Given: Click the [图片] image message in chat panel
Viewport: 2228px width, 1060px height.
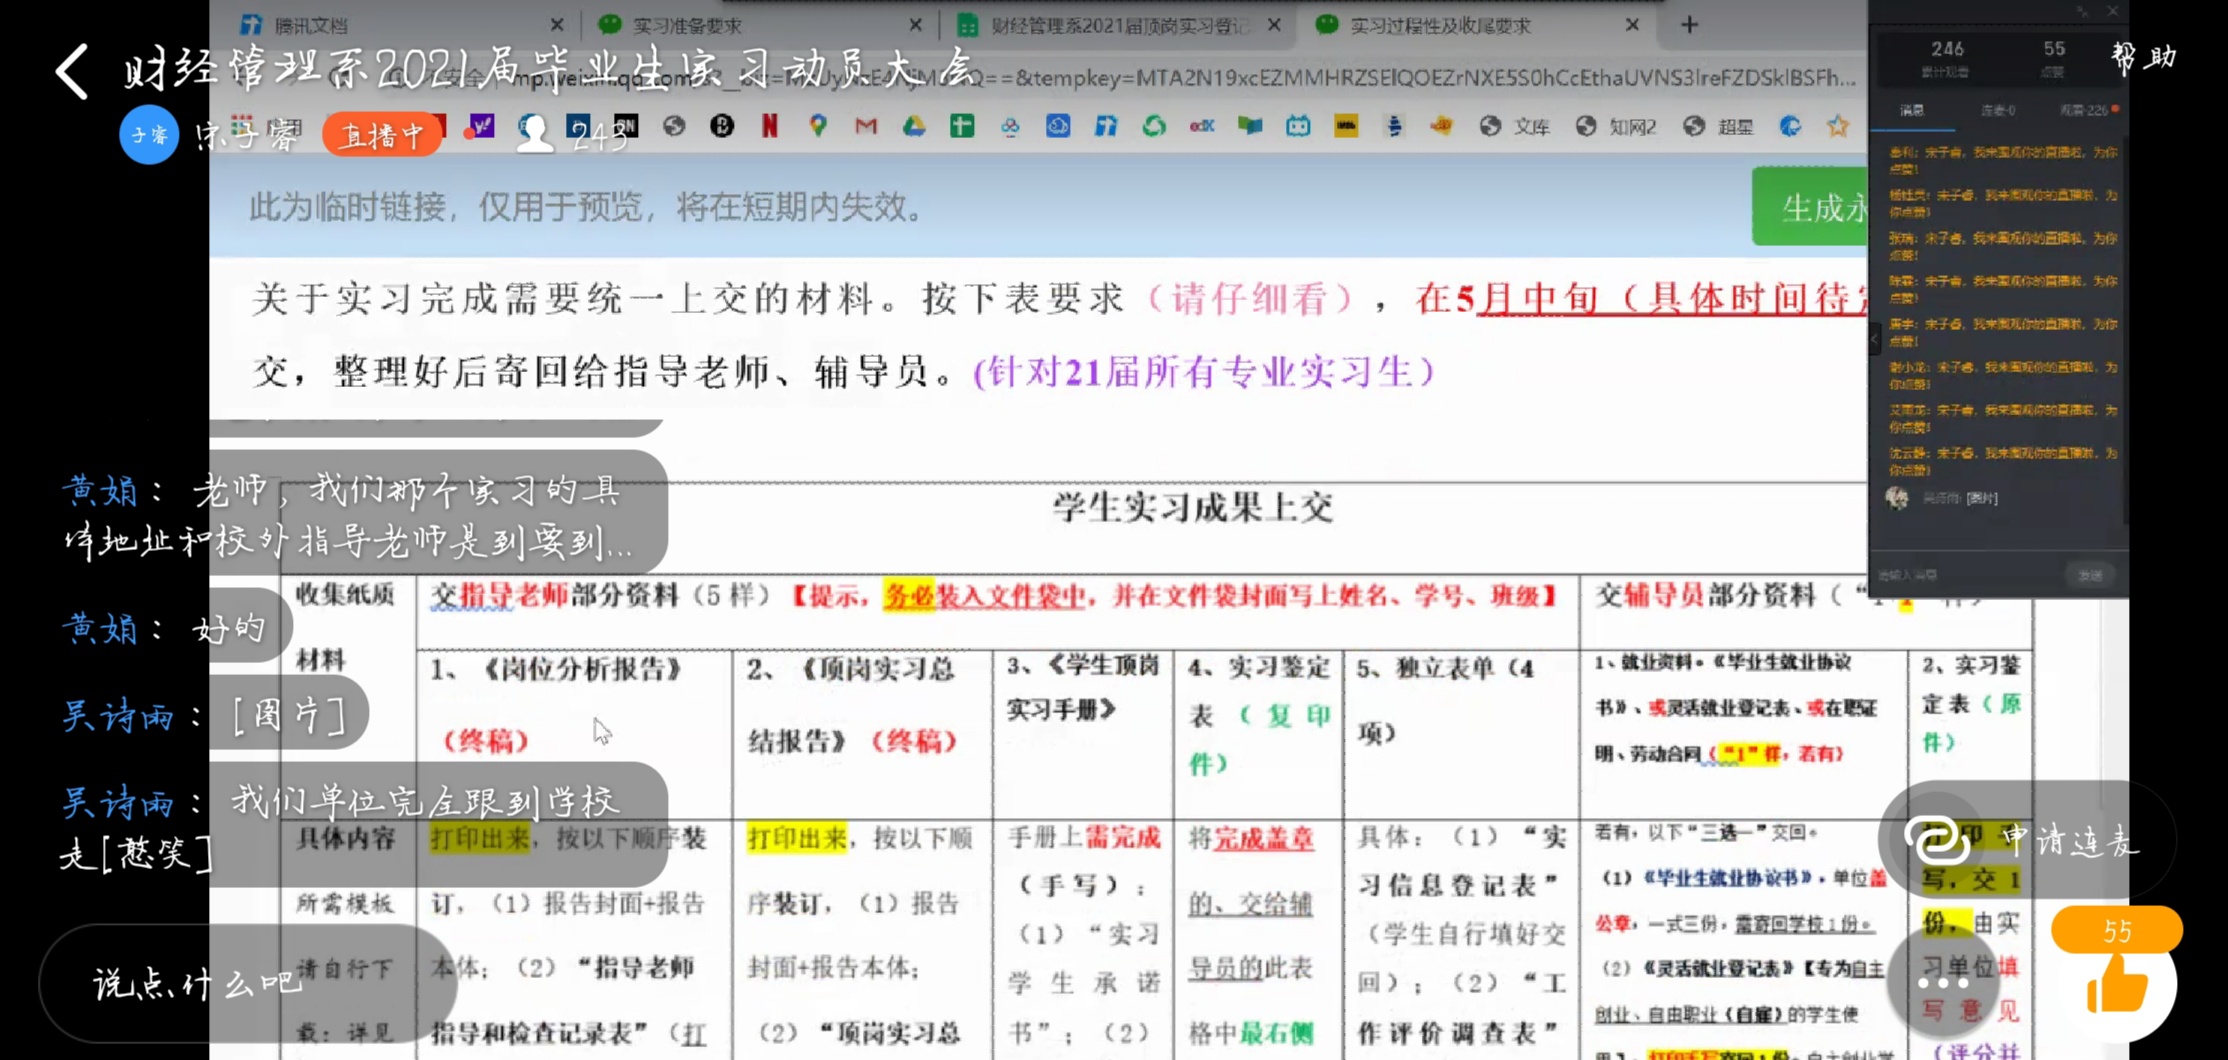Looking at the screenshot, I should click(x=1980, y=498).
